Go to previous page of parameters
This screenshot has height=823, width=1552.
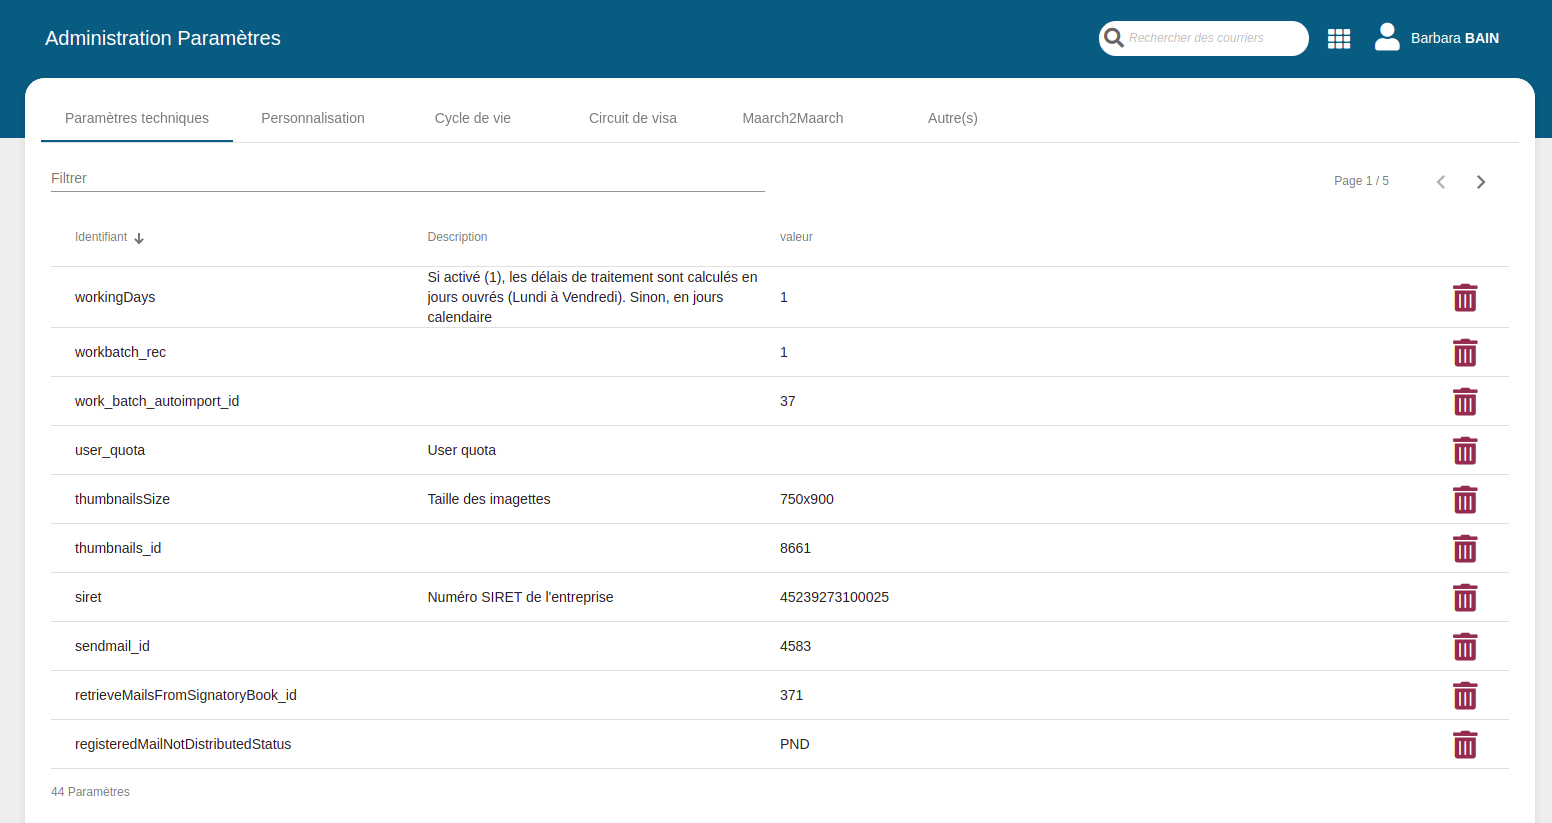pyautogui.click(x=1441, y=182)
